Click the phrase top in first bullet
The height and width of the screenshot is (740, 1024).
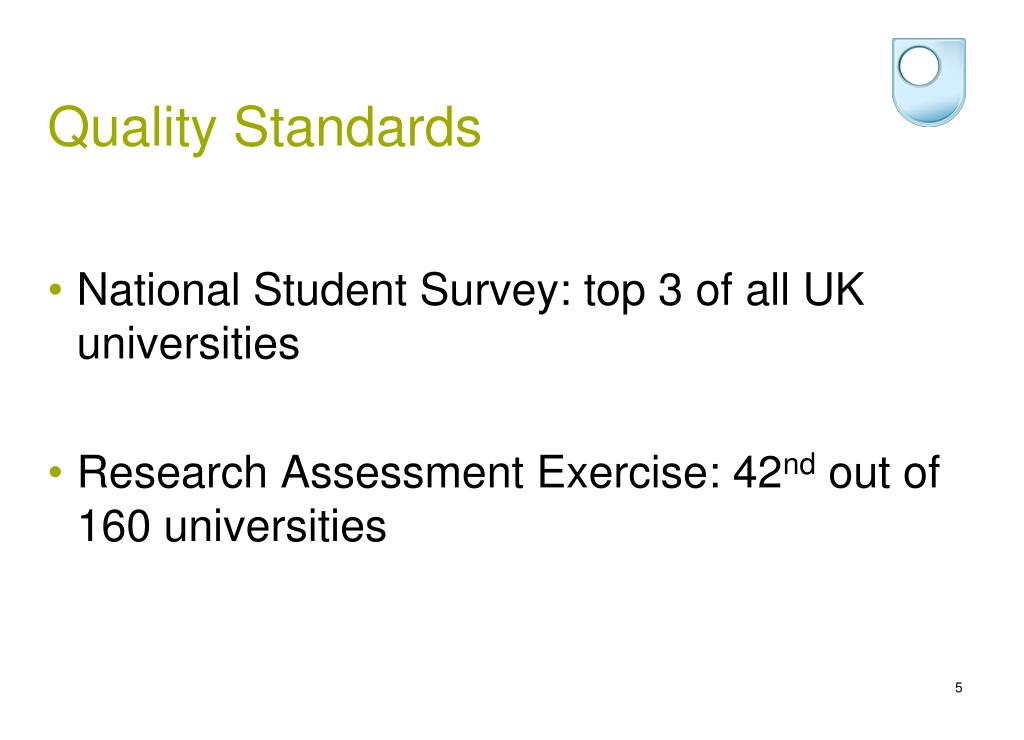pyautogui.click(x=614, y=293)
